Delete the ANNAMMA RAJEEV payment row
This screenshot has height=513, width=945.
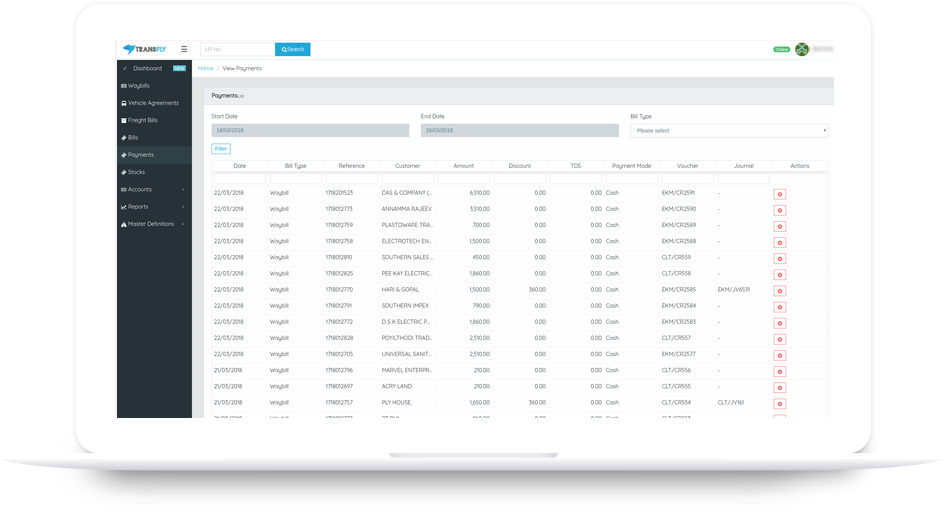coord(780,209)
